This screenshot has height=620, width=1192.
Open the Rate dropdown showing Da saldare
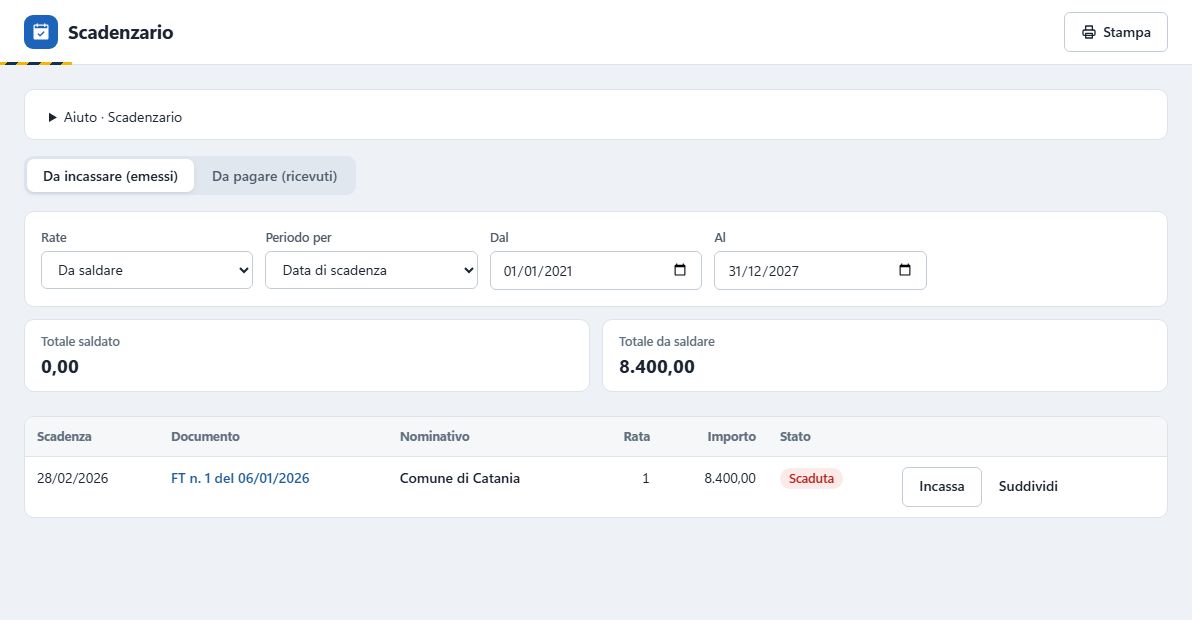(147, 270)
